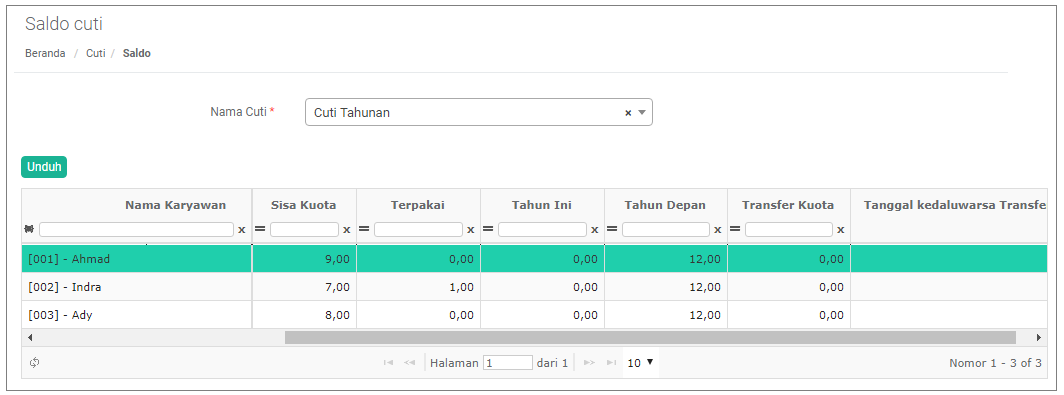1064x395 pixels.
Task: Click the Unduh download button
Action: point(44,167)
